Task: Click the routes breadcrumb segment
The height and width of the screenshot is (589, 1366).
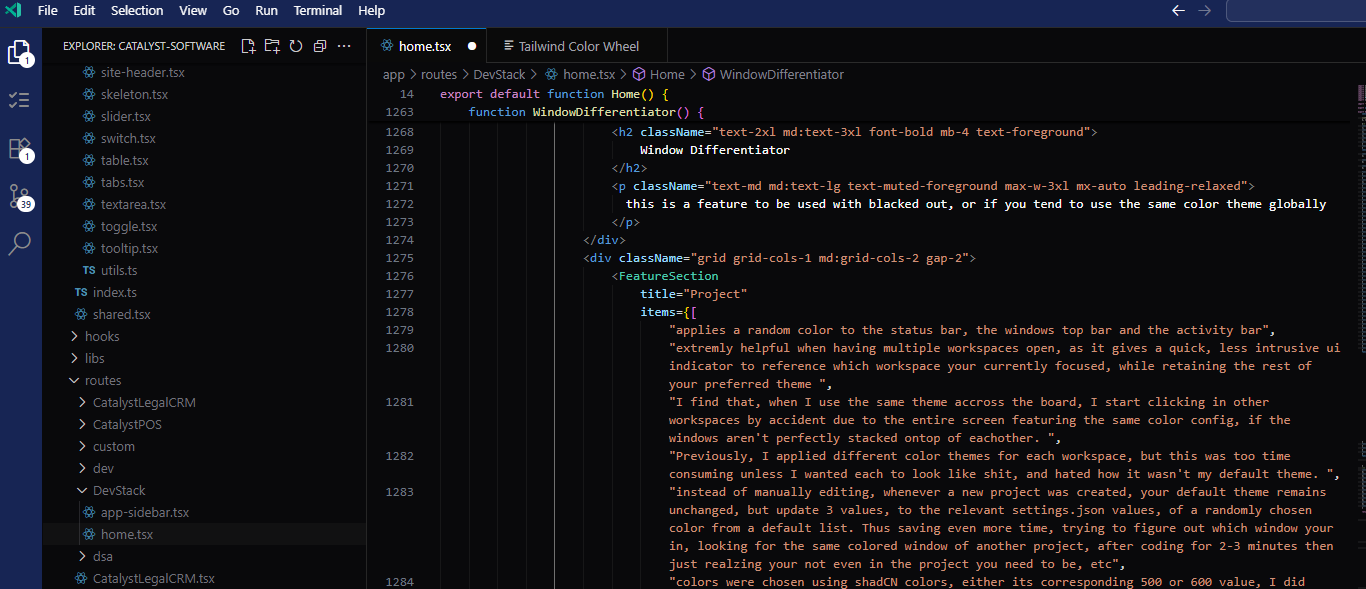Action: 438,74
